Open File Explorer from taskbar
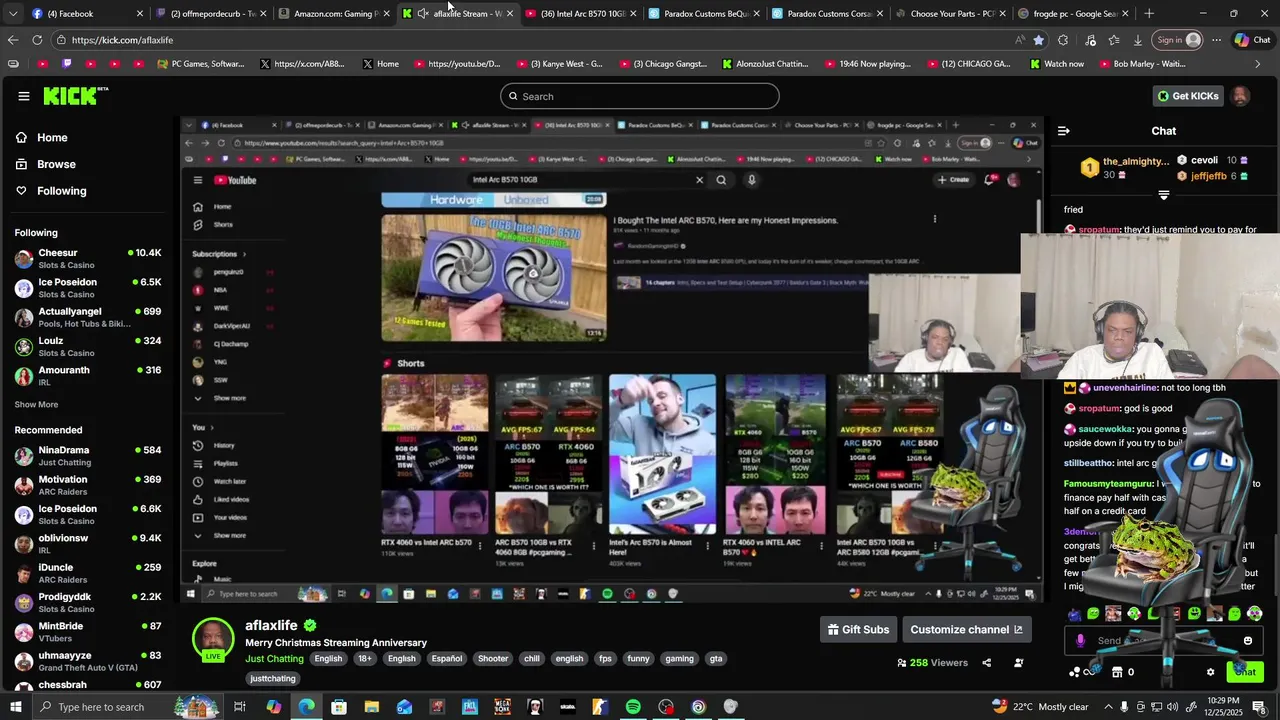1280x720 pixels. [371, 707]
